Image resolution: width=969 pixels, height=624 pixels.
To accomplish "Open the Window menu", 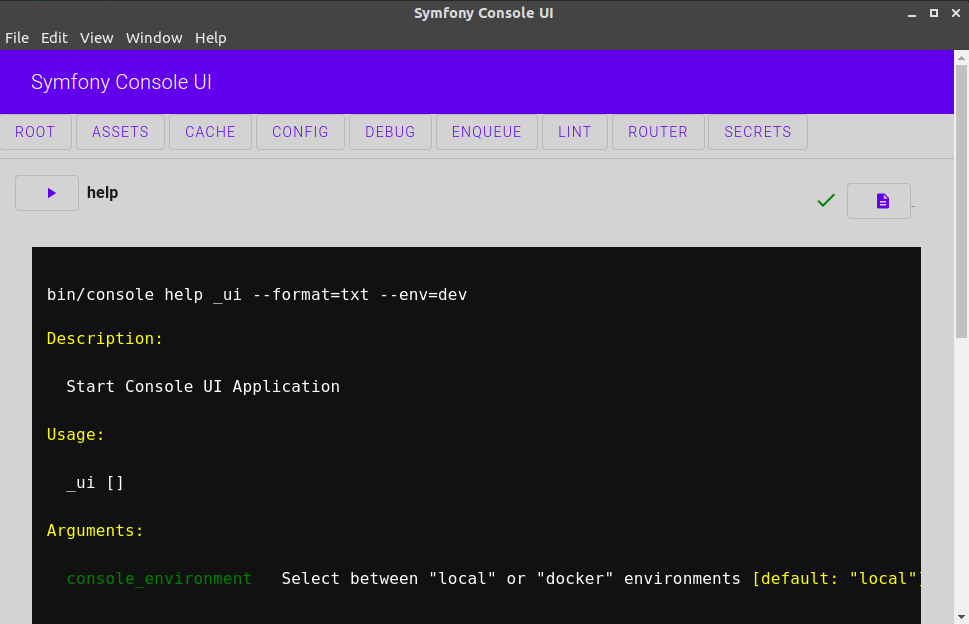I will coord(154,38).
